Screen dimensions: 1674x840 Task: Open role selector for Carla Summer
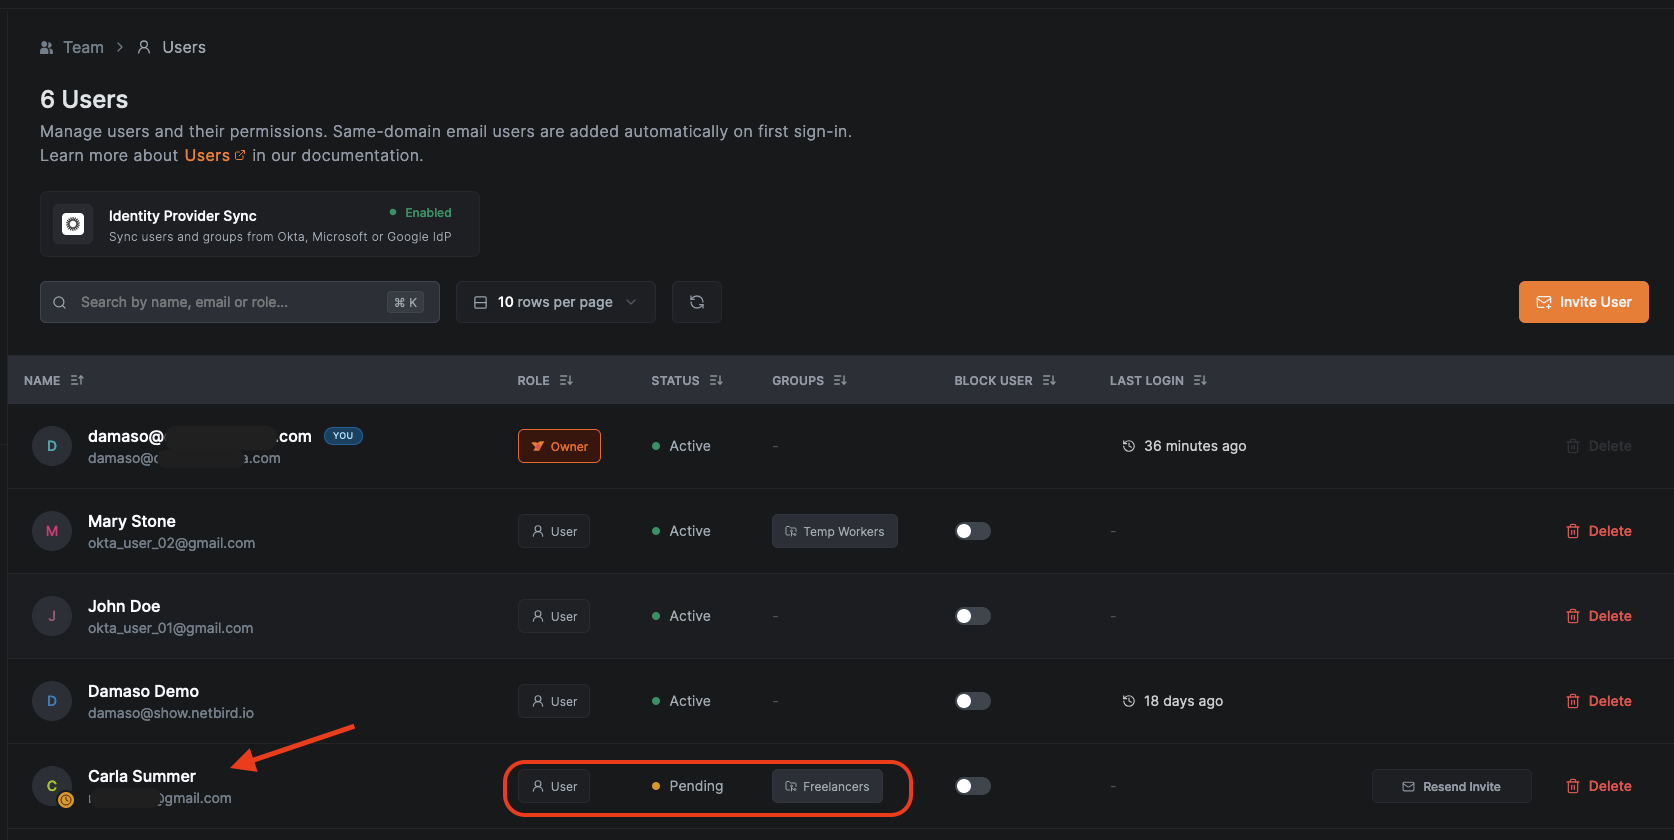554,786
